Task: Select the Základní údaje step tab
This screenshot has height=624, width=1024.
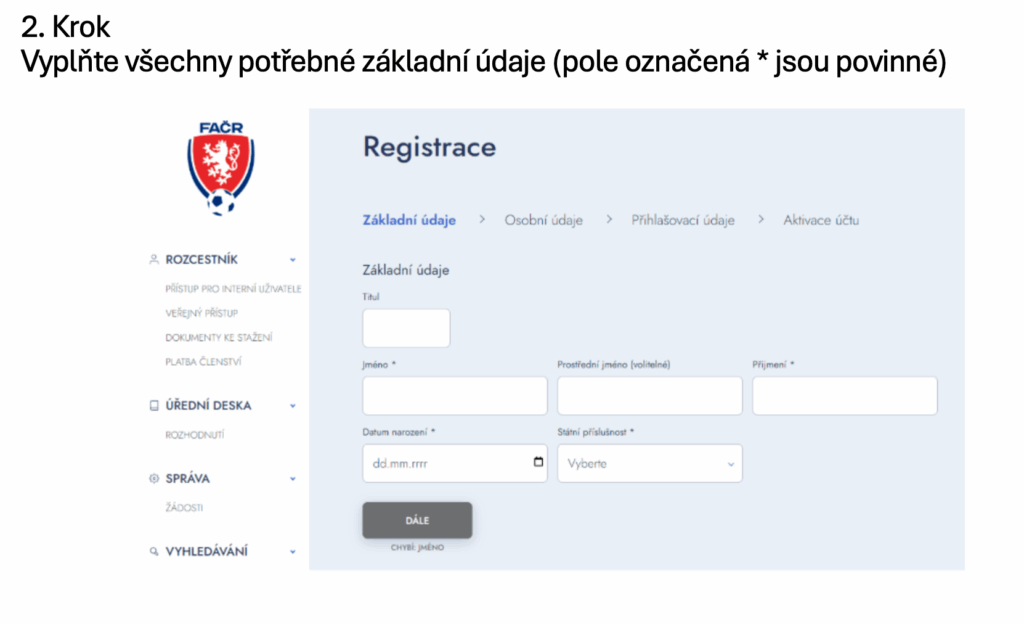Action: 409,220
